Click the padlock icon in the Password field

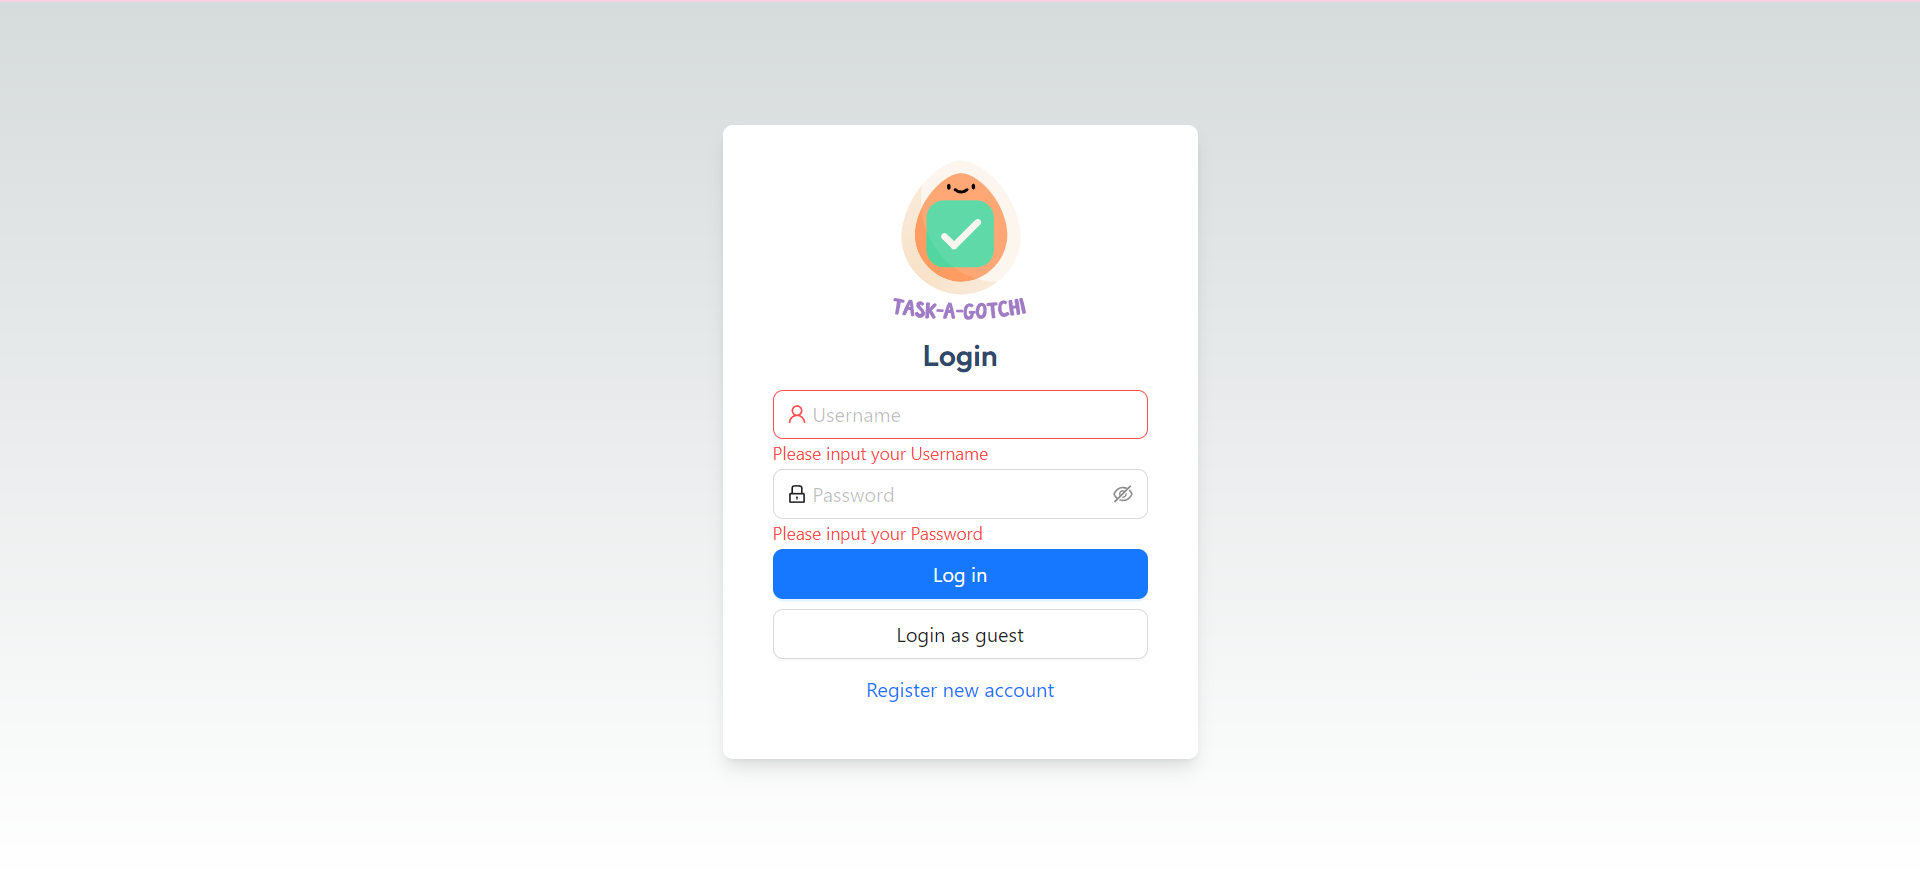(x=797, y=494)
